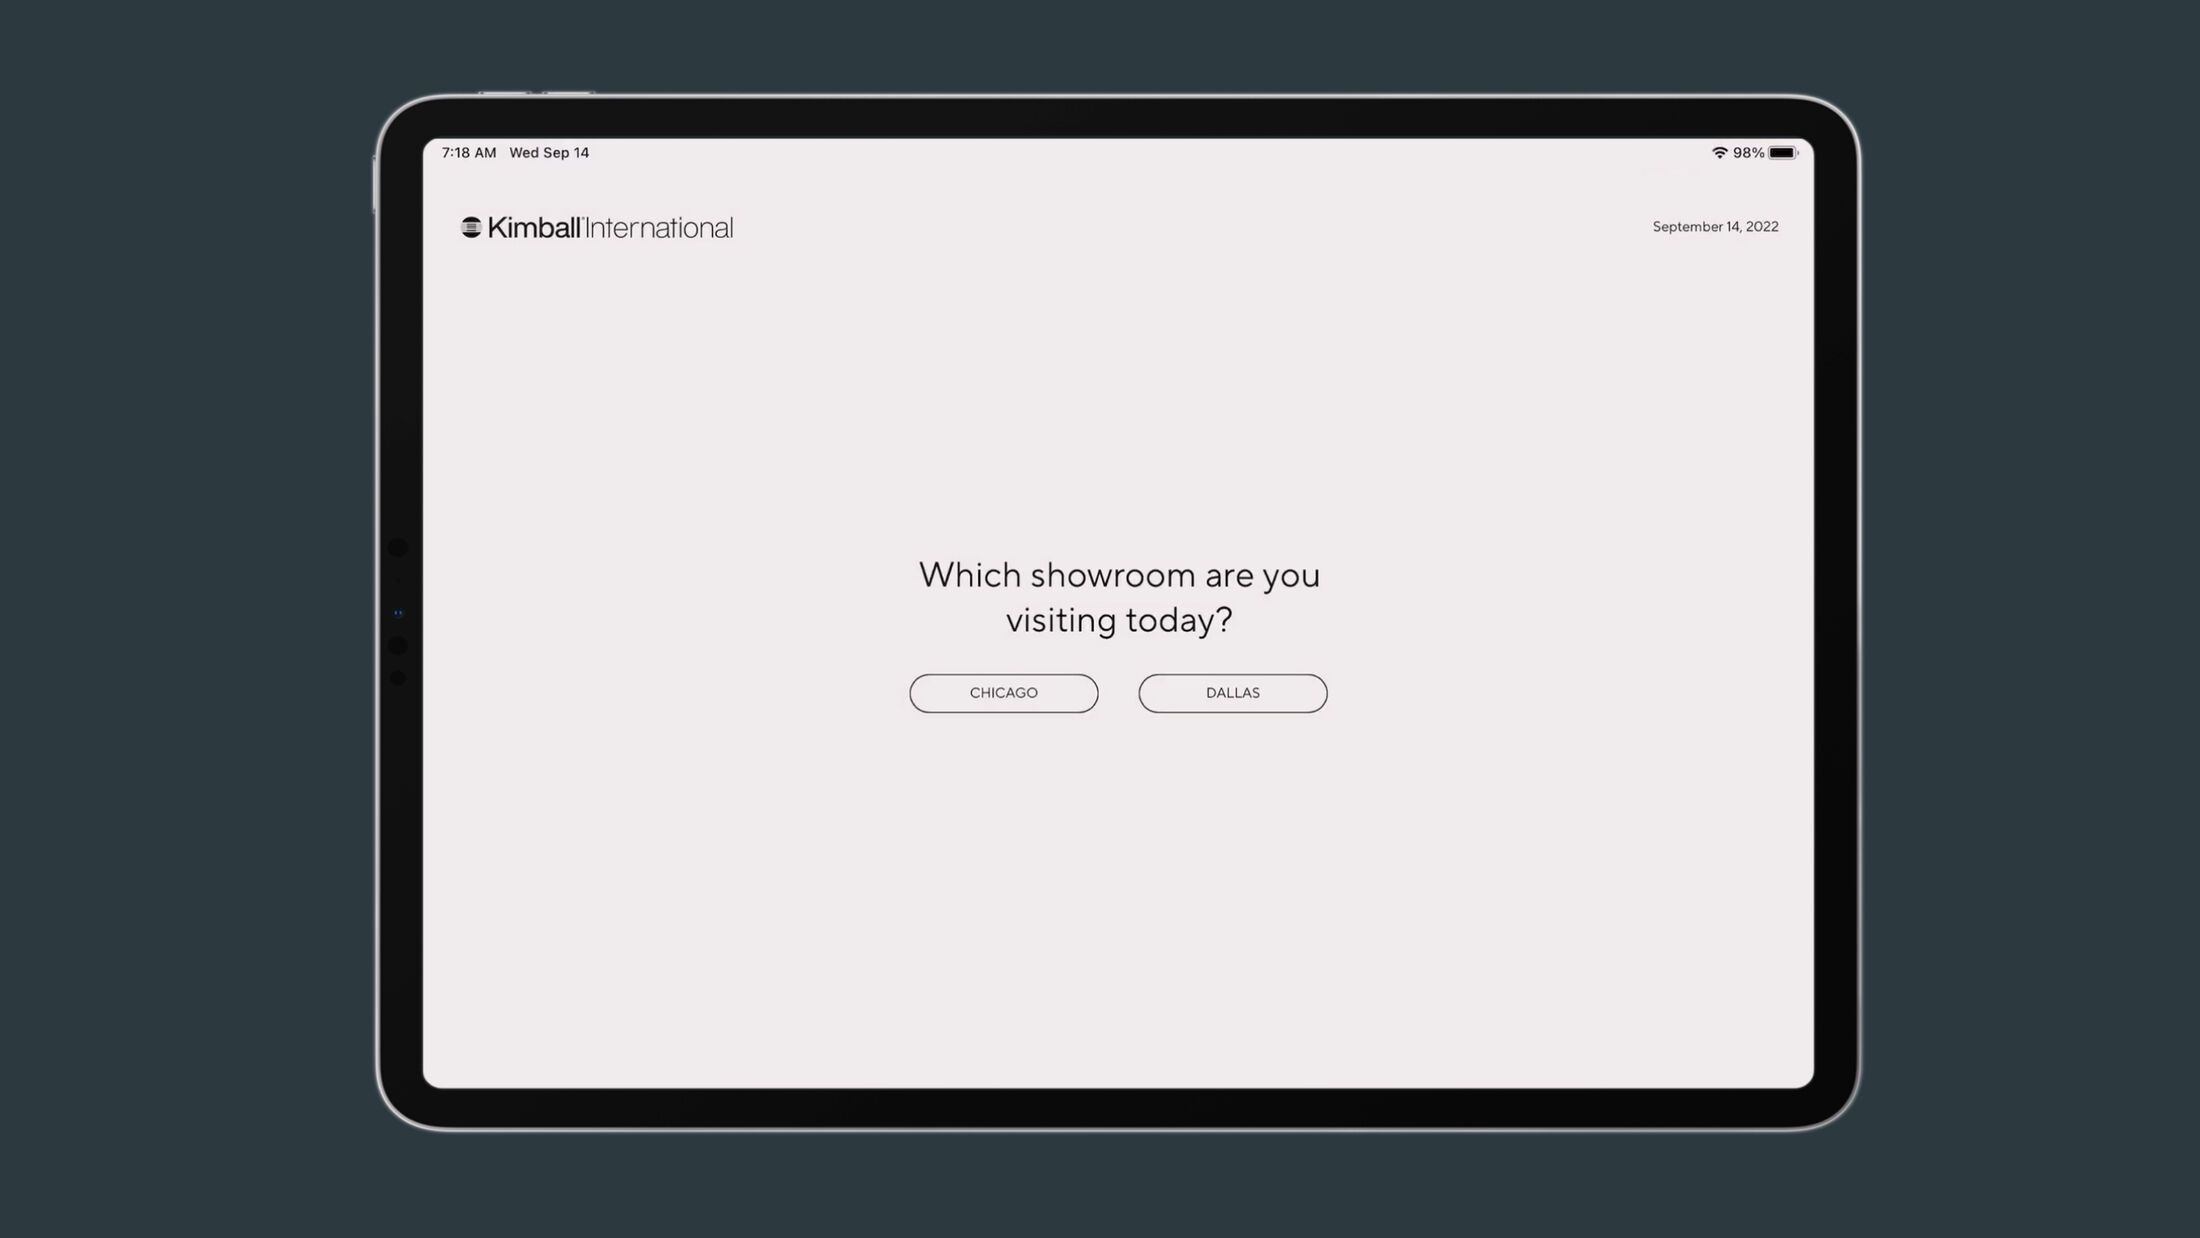The height and width of the screenshot is (1238, 2200).
Task: Select the CHICAGO showroom button
Action: click(1003, 692)
